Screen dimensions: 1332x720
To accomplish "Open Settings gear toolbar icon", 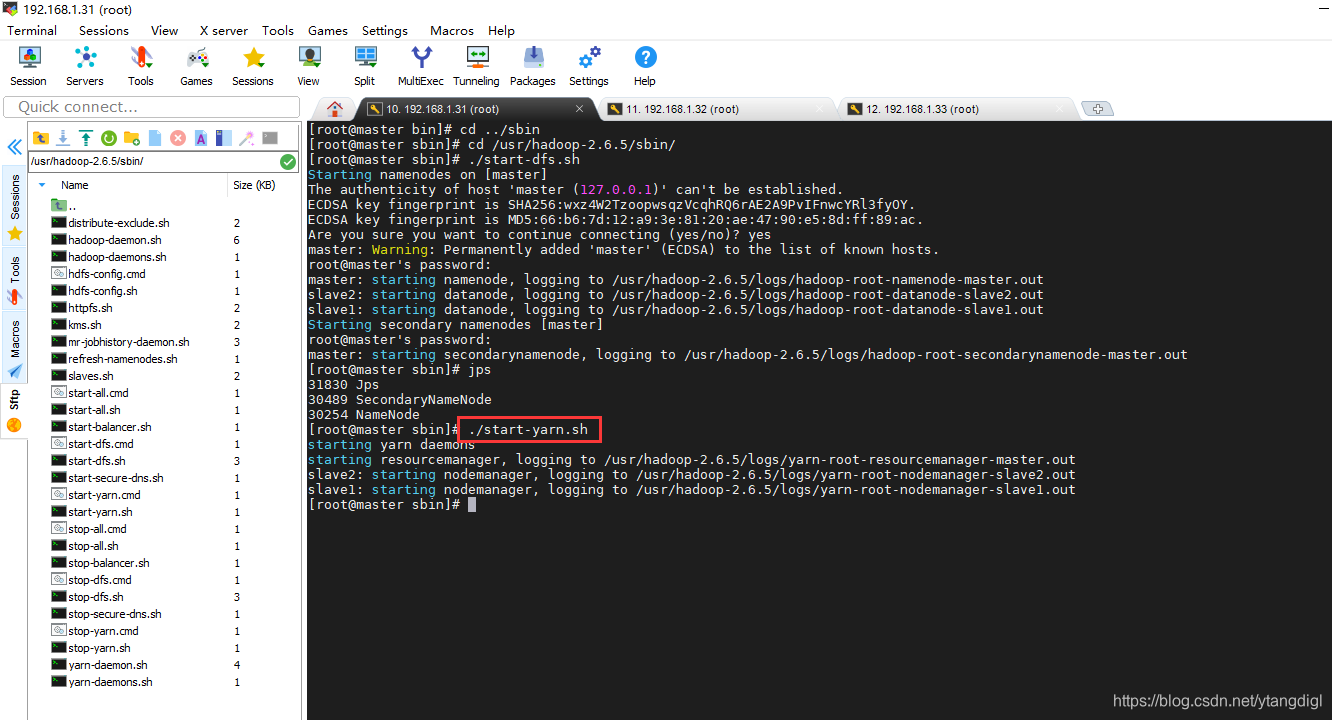I will 589,66.
